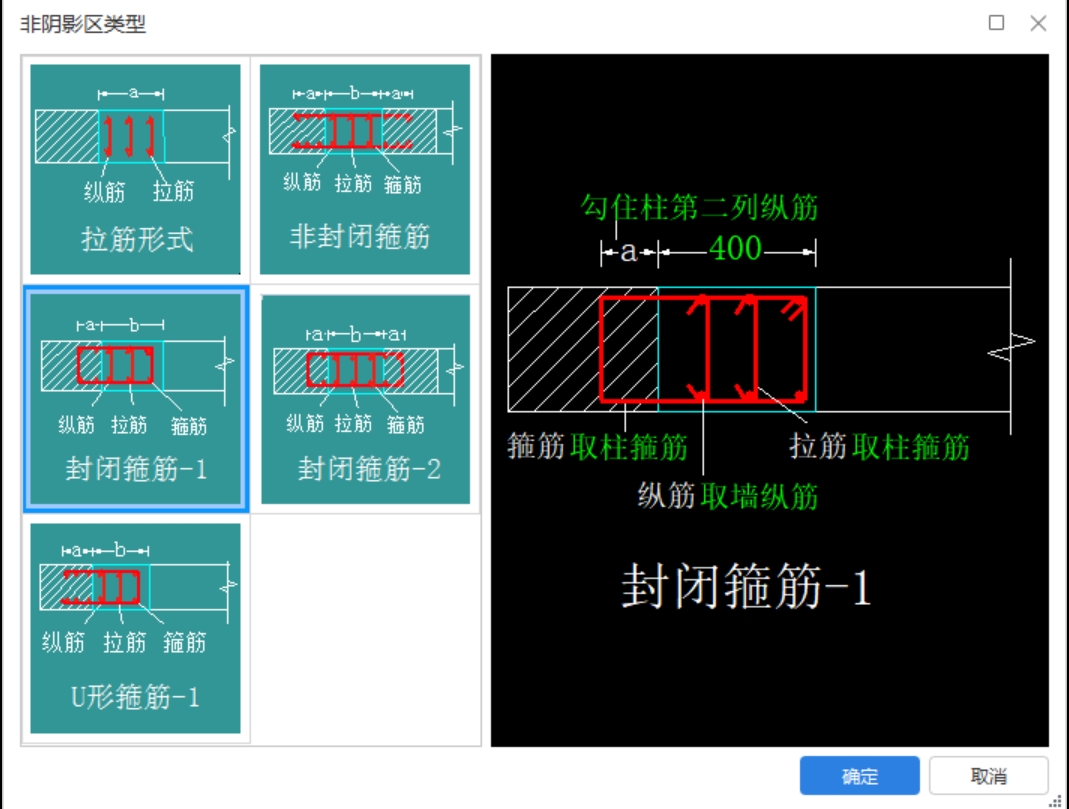
Task: Maximize the 非阴影区类型 dialog
Action: [996, 23]
